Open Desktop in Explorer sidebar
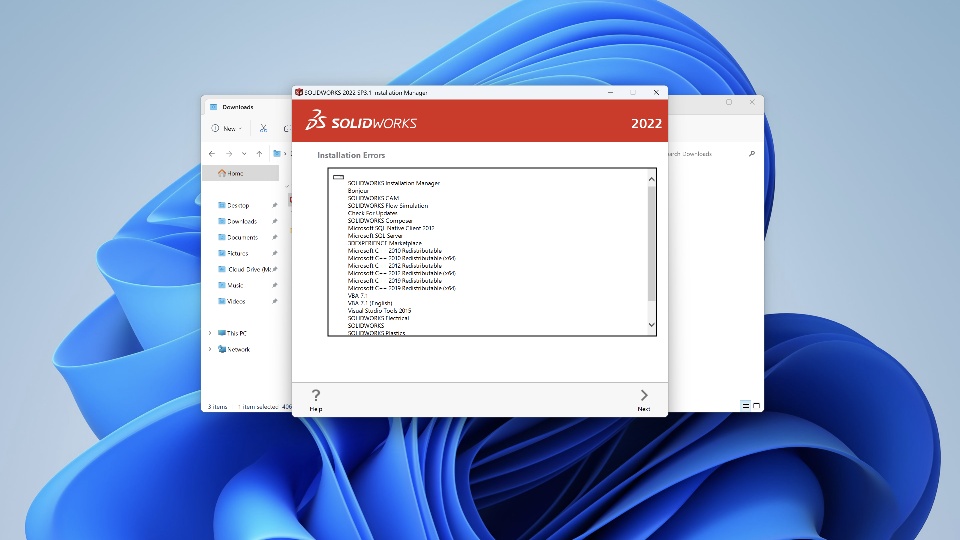 (x=238, y=205)
